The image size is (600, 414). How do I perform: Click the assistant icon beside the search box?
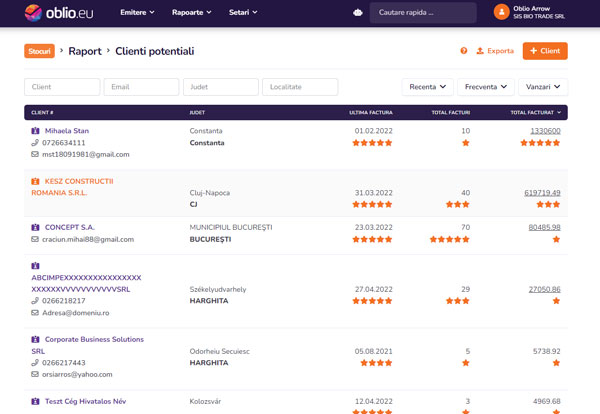(x=358, y=13)
